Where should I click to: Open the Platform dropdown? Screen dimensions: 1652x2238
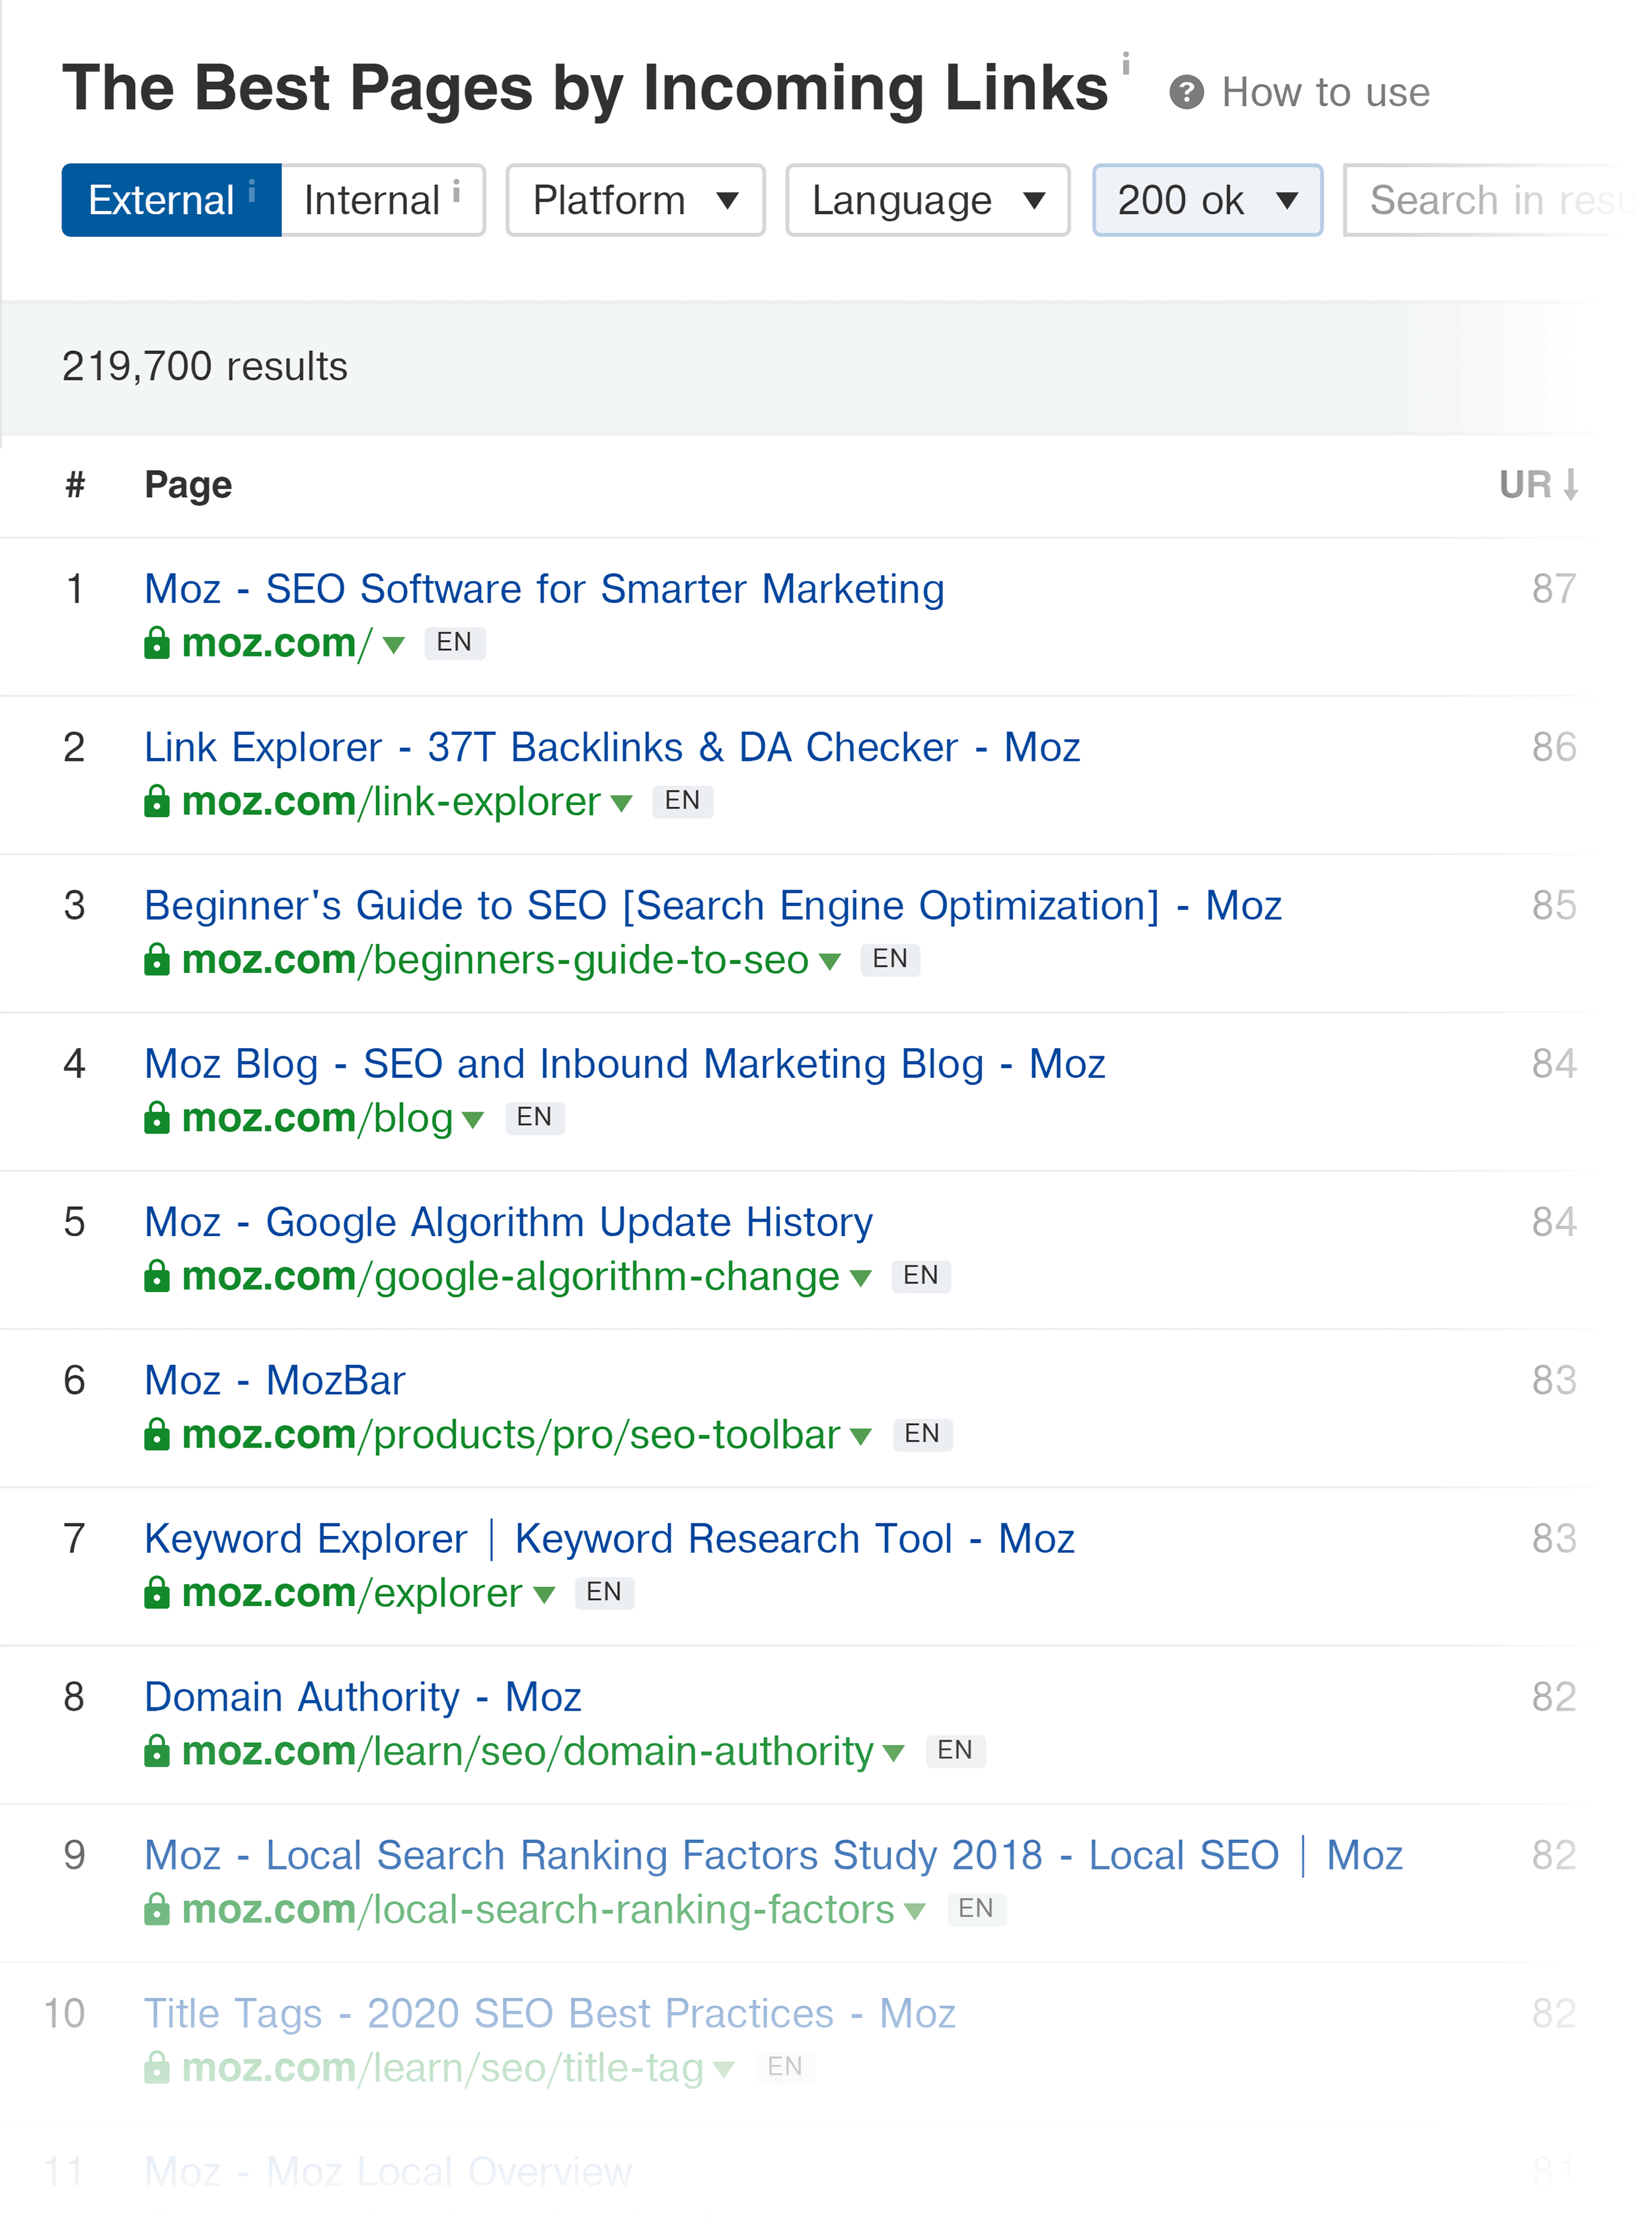tap(635, 200)
